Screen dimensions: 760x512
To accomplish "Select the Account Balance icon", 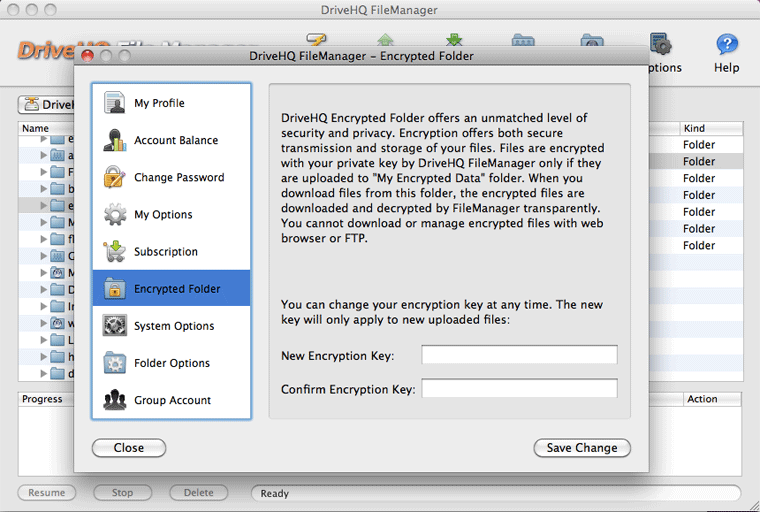I will (x=114, y=140).
